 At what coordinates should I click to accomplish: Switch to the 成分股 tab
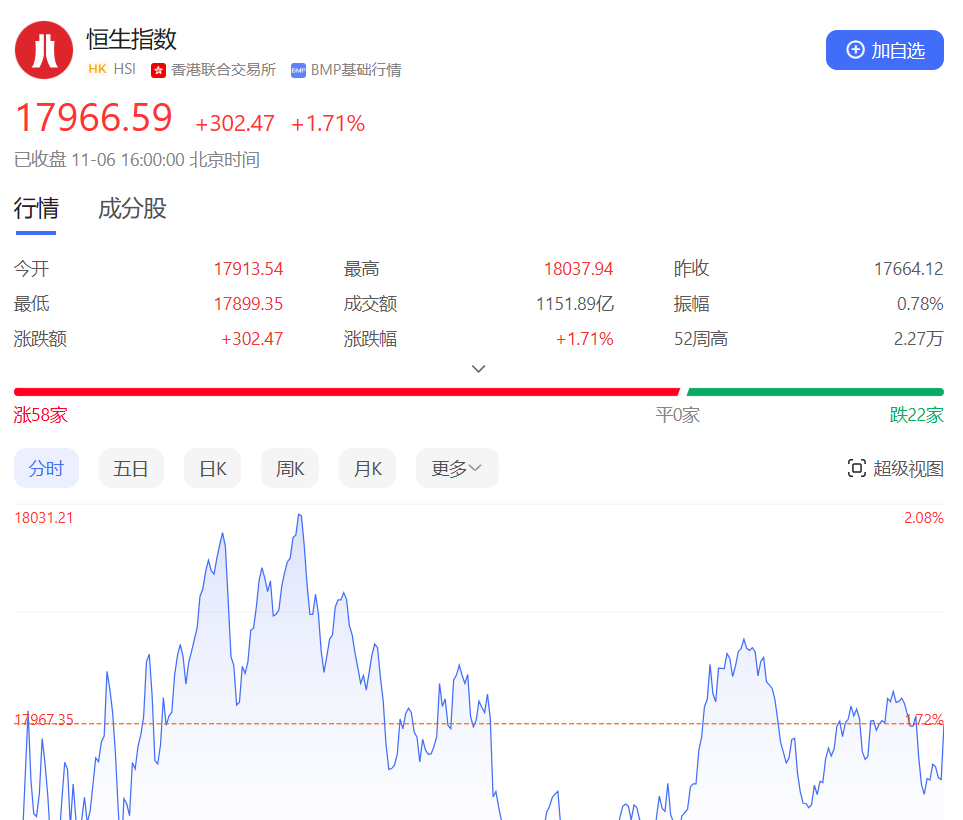132,209
